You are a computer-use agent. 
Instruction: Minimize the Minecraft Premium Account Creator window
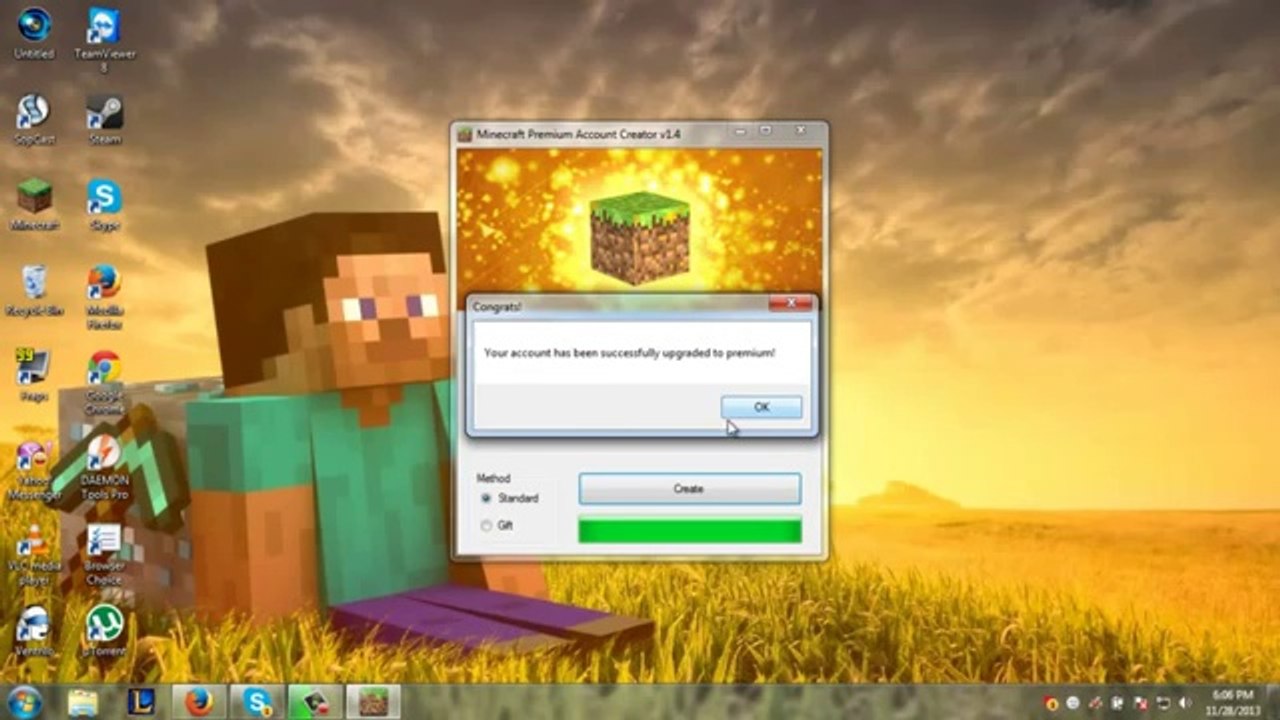(x=739, y=131)
